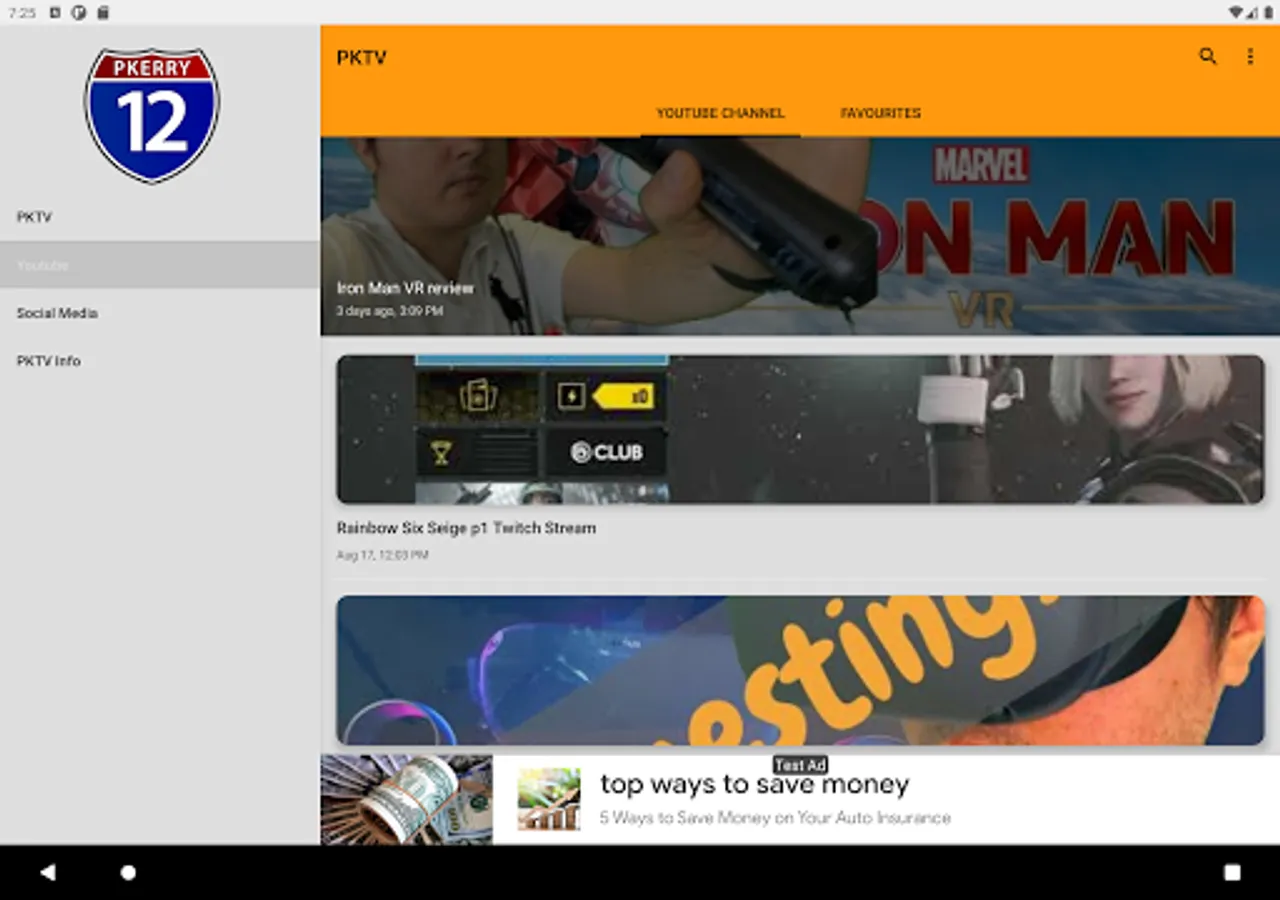Select Youtube in the side drawer
1280x900 pixels.
click(x=160, y=265)
